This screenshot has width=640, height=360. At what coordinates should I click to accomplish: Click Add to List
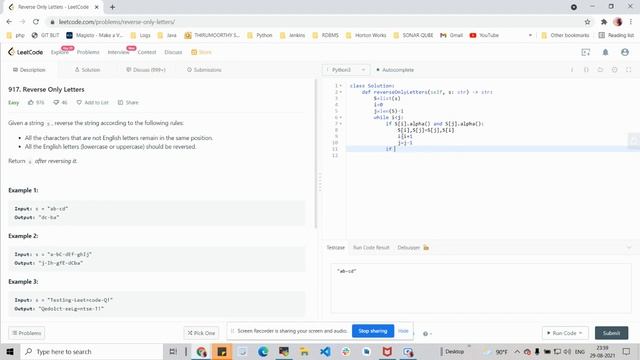93,102
